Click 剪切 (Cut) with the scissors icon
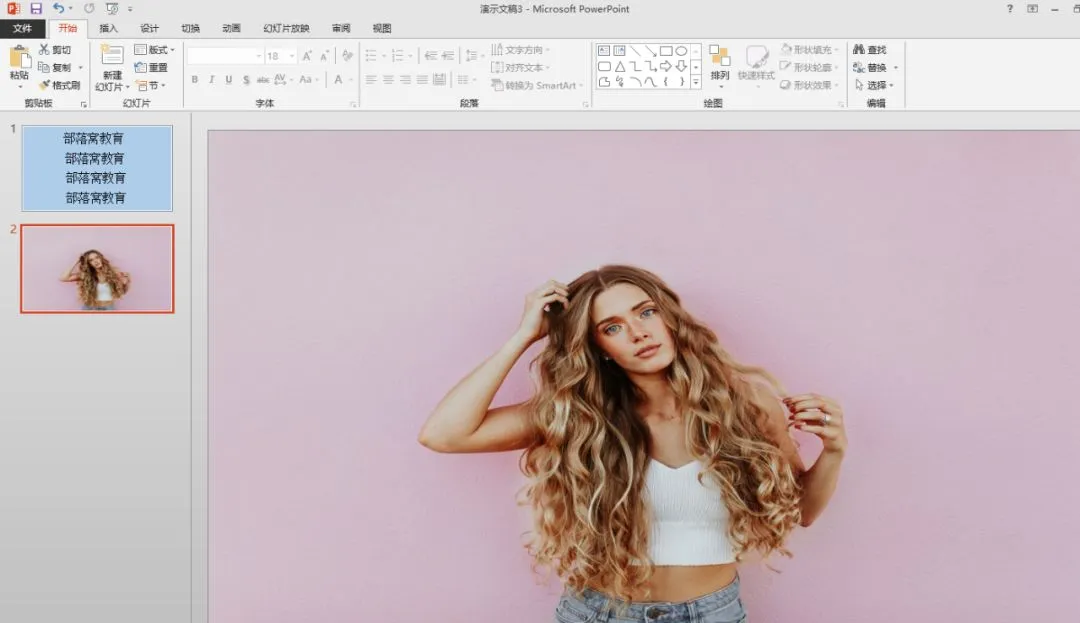Image resolution: width=1080 pixels, height=623 pixels. click(55, 50)
